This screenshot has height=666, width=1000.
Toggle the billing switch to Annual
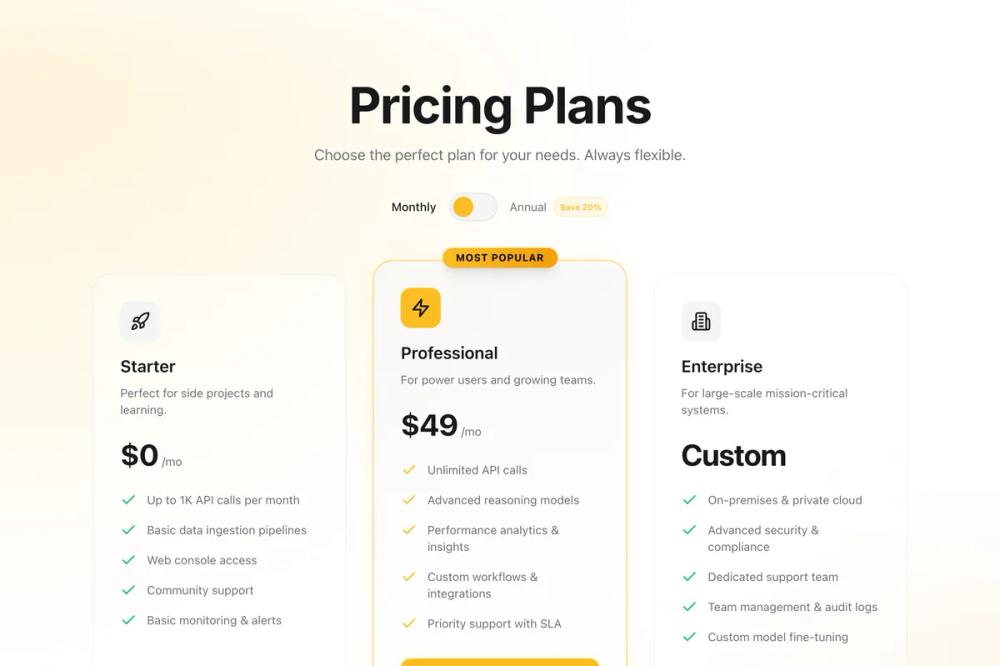pyautogui.click(x=472, y=206)
